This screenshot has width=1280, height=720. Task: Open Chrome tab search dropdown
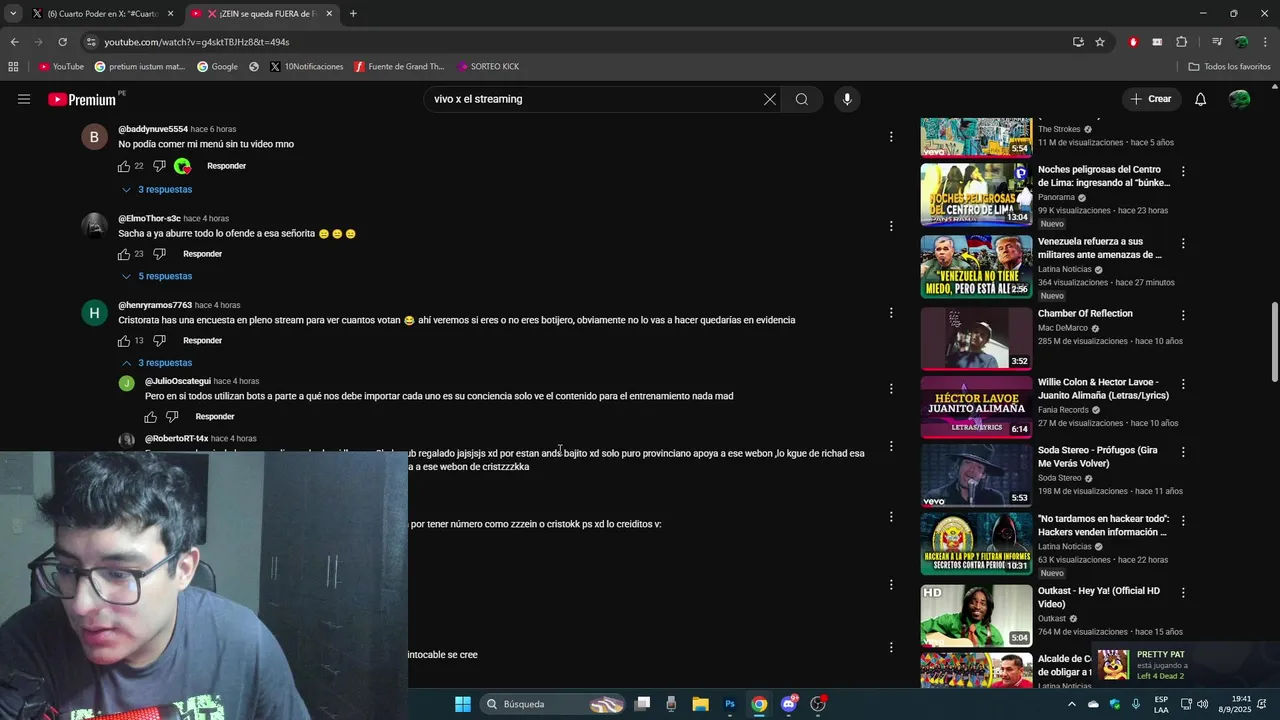click(13, 13)
